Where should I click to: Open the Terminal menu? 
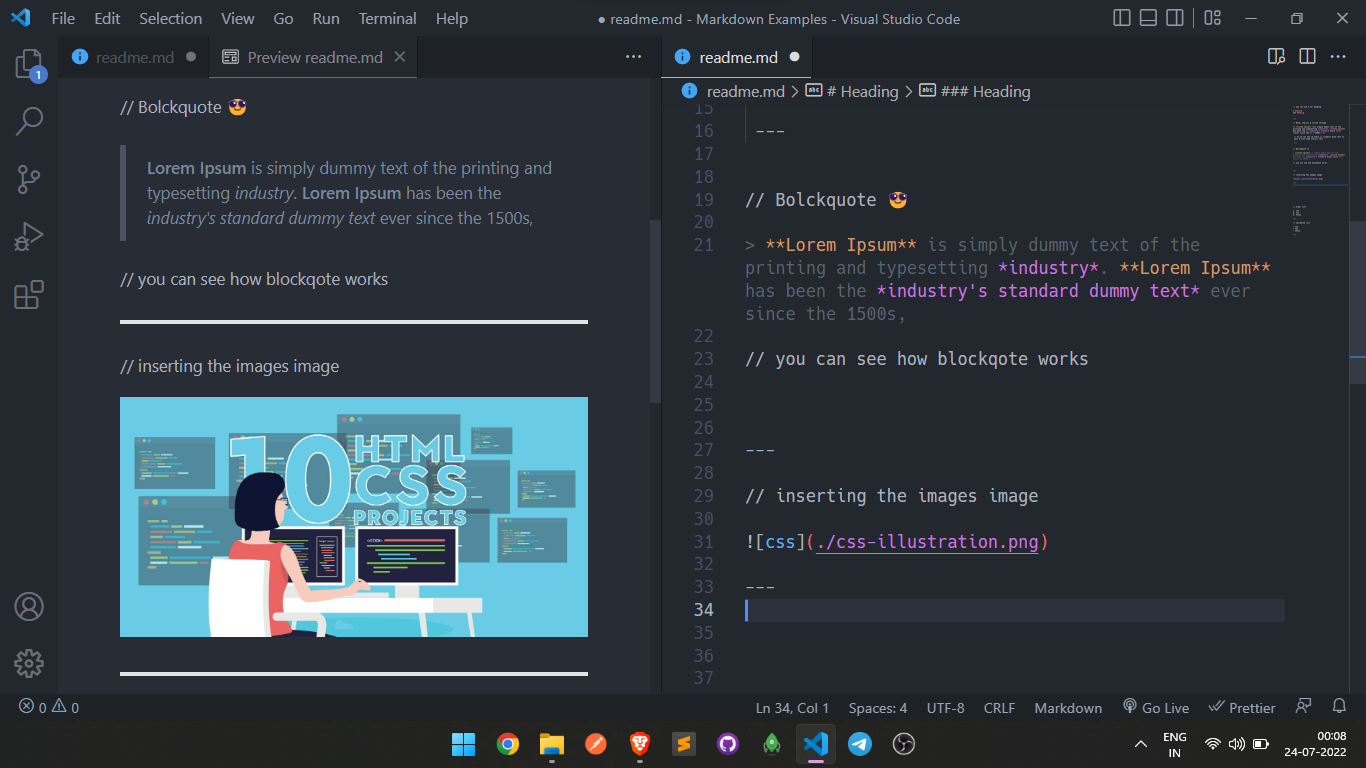(388, 18)
